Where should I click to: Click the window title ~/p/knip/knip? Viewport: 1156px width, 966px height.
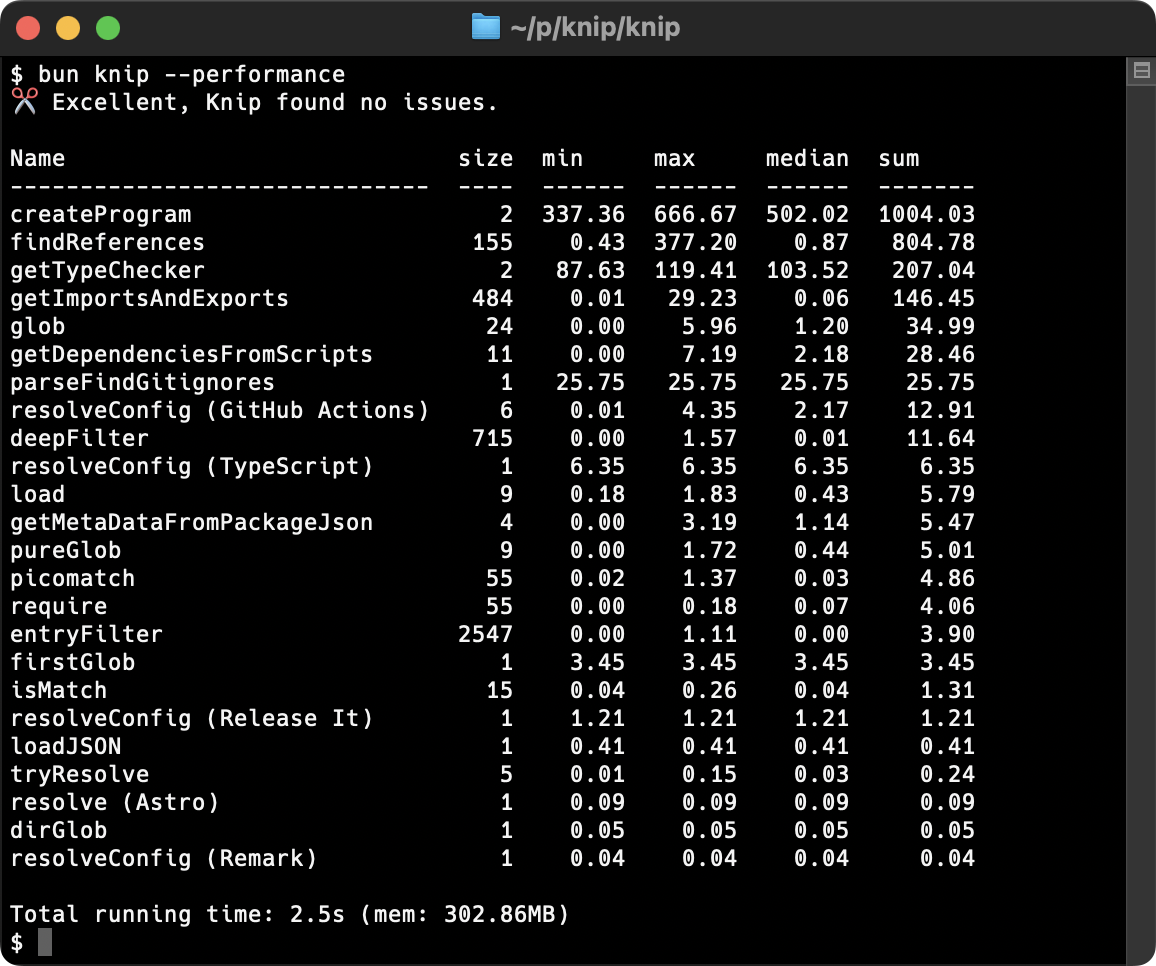tap(594, 27)
